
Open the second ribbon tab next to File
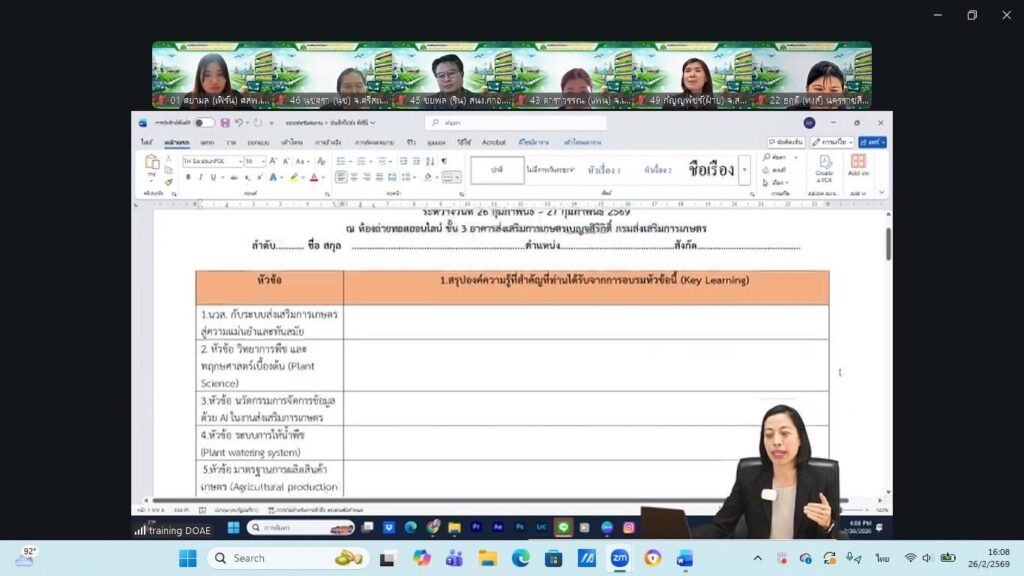tap(177, 143)
